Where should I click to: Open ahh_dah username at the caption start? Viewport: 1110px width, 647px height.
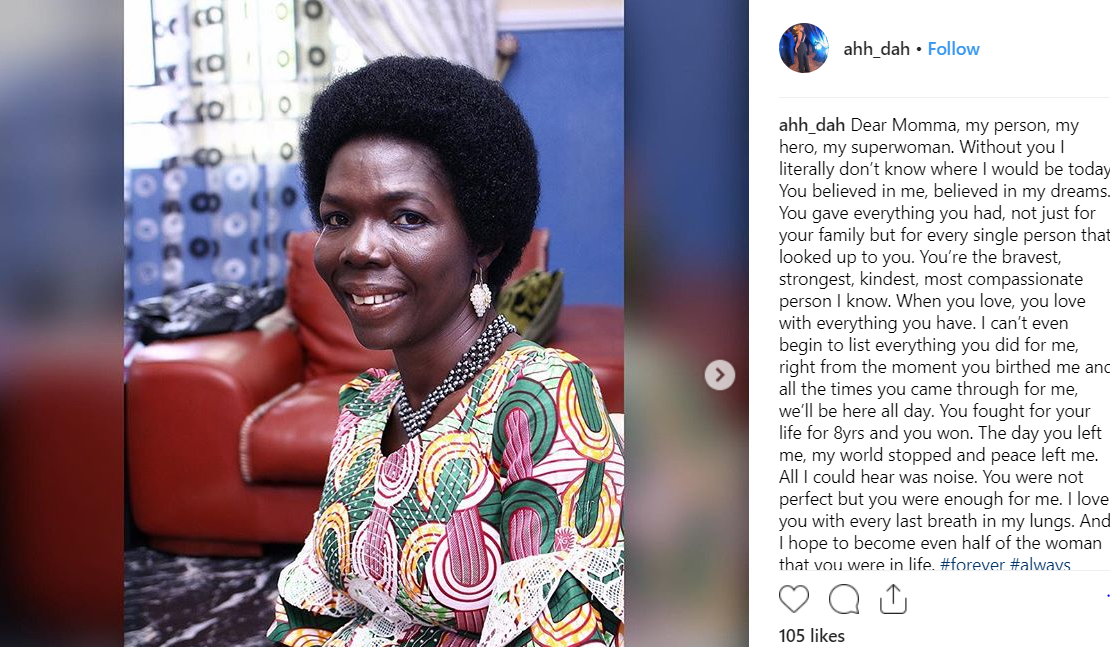coord(811,125)
